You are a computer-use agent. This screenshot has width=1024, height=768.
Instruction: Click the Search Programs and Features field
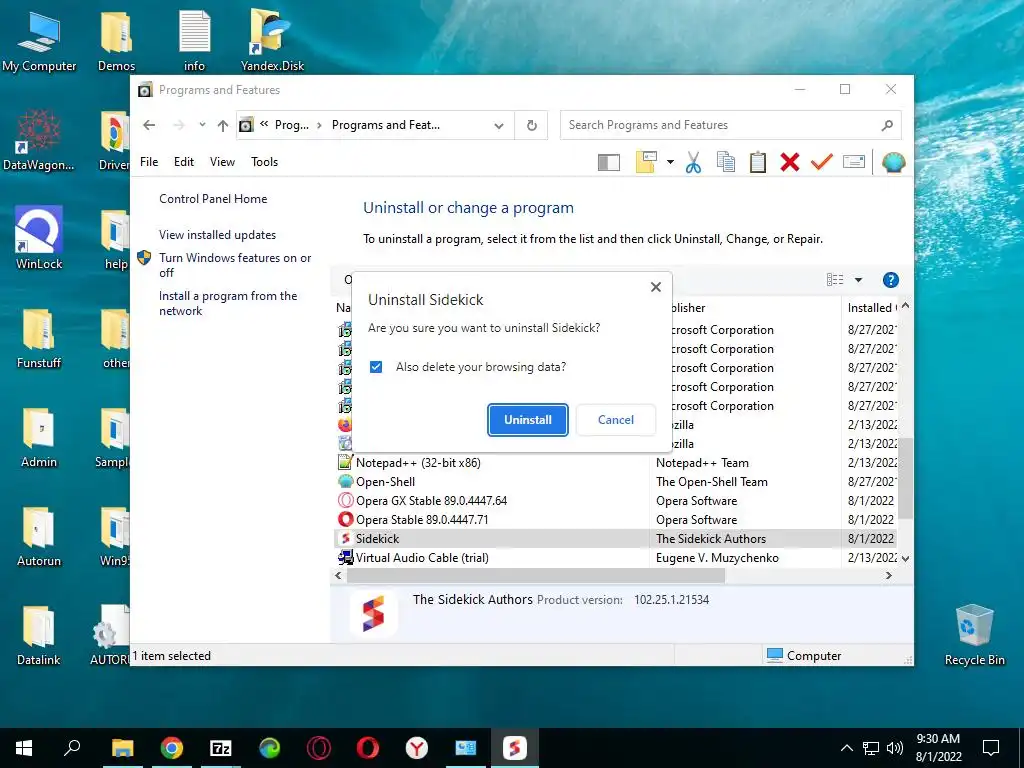click(x=731, y=125)
